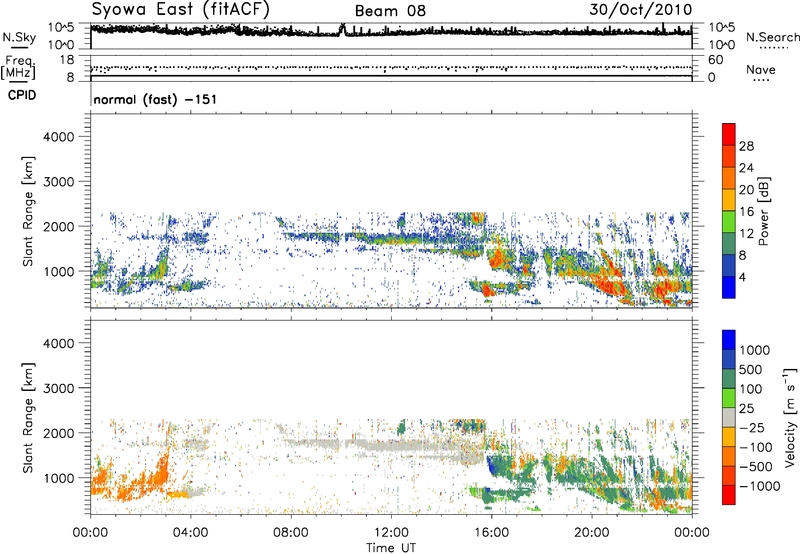Screen dimensions: 800x554
Task: Click the 'Syowa East (fitACF)' title
Action: click(181, 10)
